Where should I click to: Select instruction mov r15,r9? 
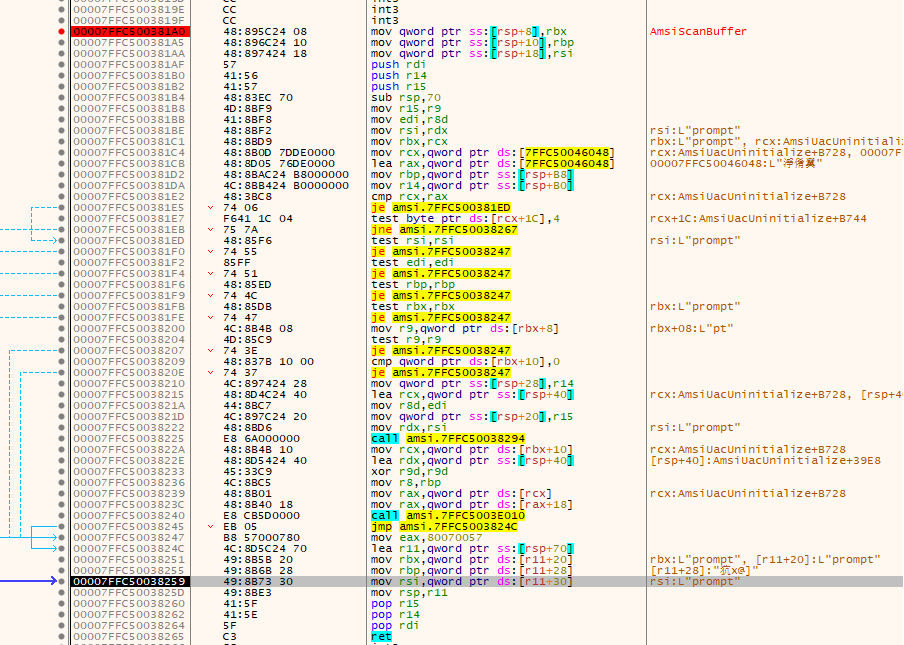tap(402, 108)
